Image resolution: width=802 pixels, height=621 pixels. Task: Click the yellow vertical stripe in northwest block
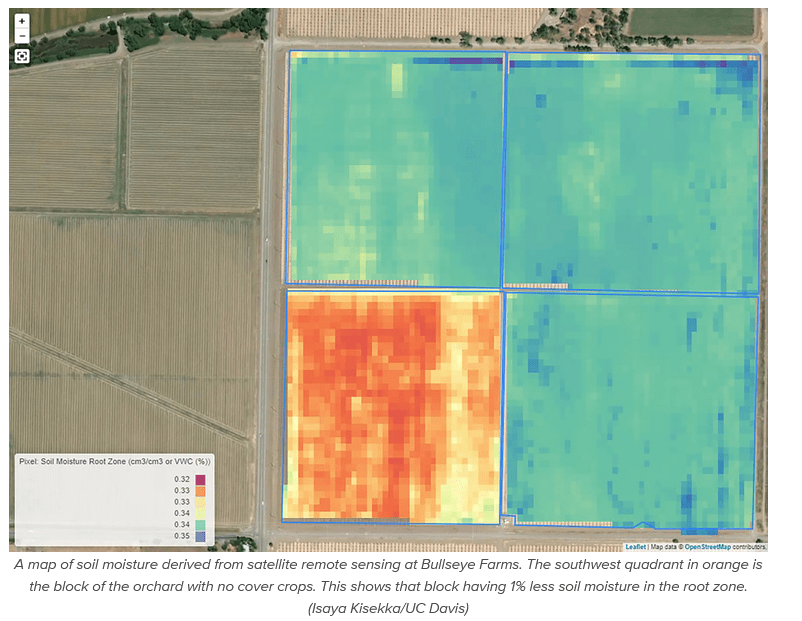click(x=397, y=80)
